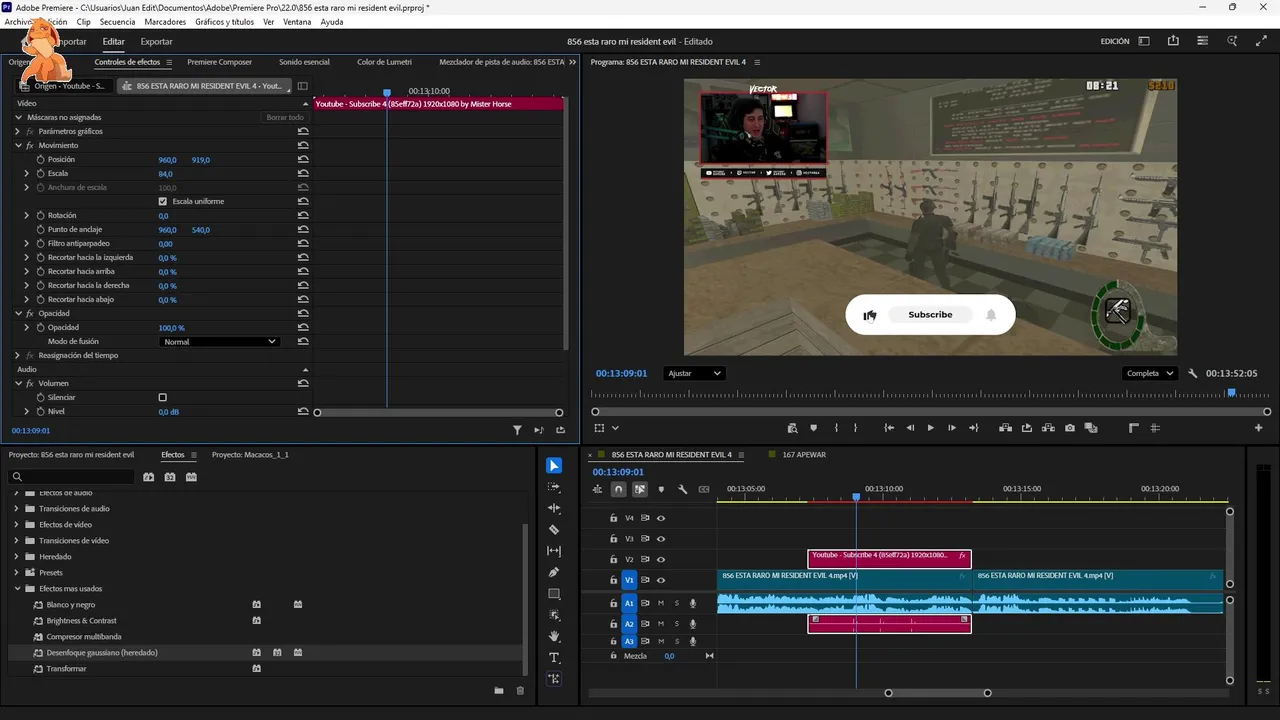Viewport: 1280px width, 720px height.
Task: Select the Rectangle tool
Action: click(554, 594)
